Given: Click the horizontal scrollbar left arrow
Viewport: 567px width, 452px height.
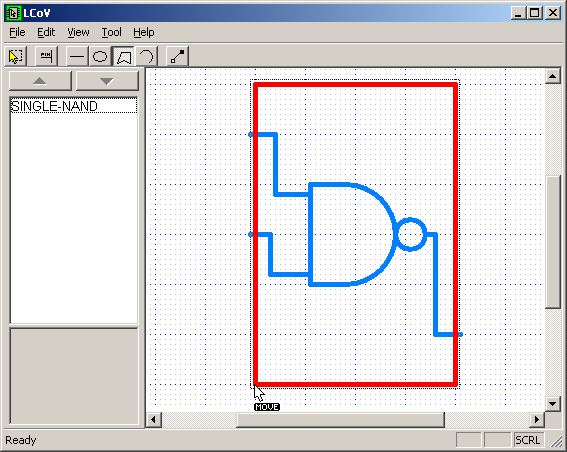Looking at the screenshot, I should coord(153,420).
